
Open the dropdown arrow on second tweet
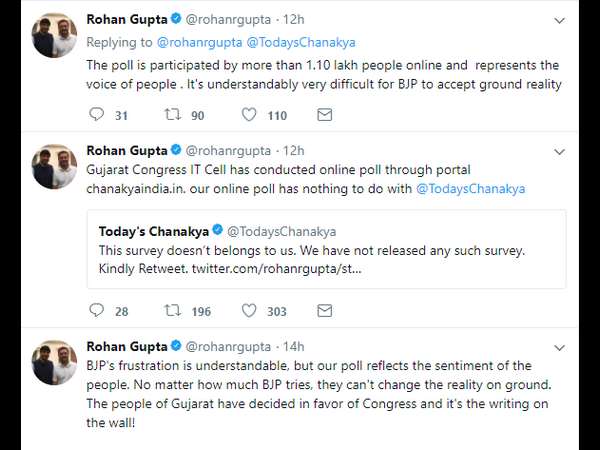click(x=558, y=151)
